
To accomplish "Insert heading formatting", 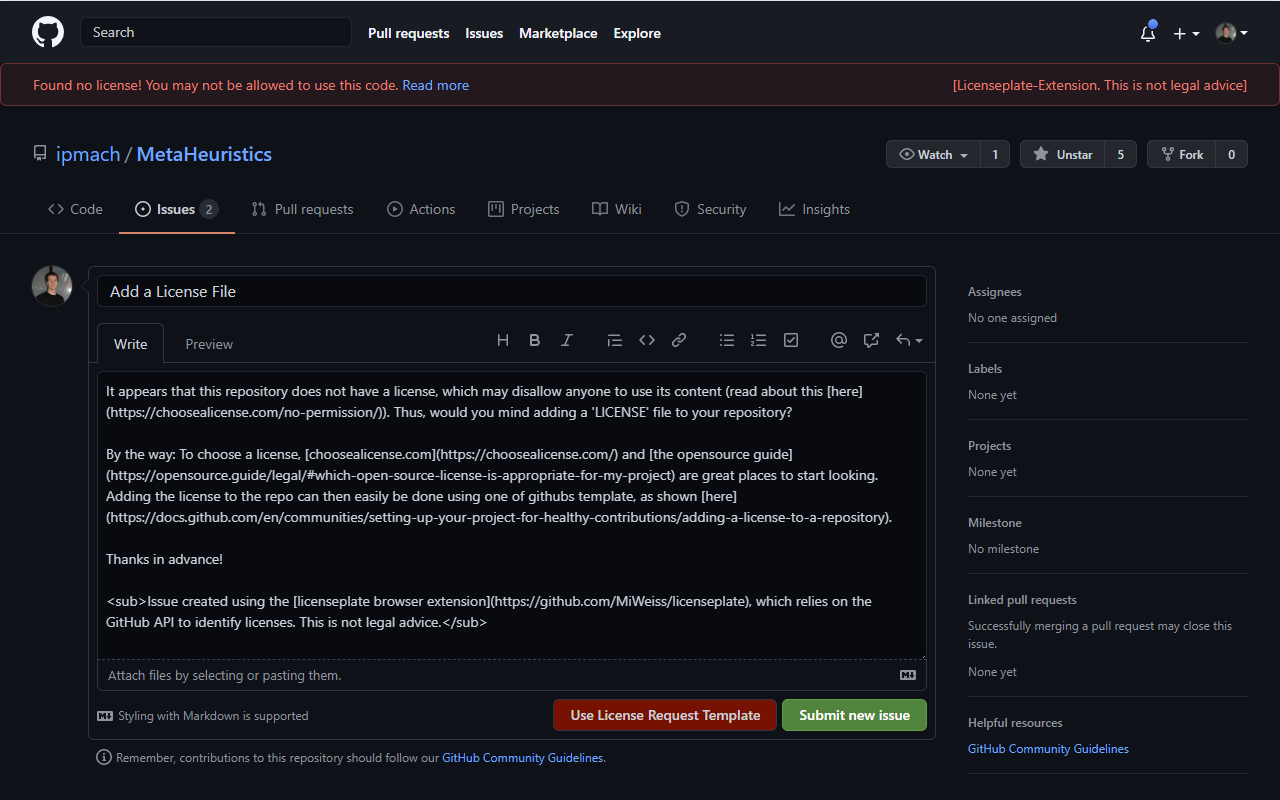I will [503, 340].
